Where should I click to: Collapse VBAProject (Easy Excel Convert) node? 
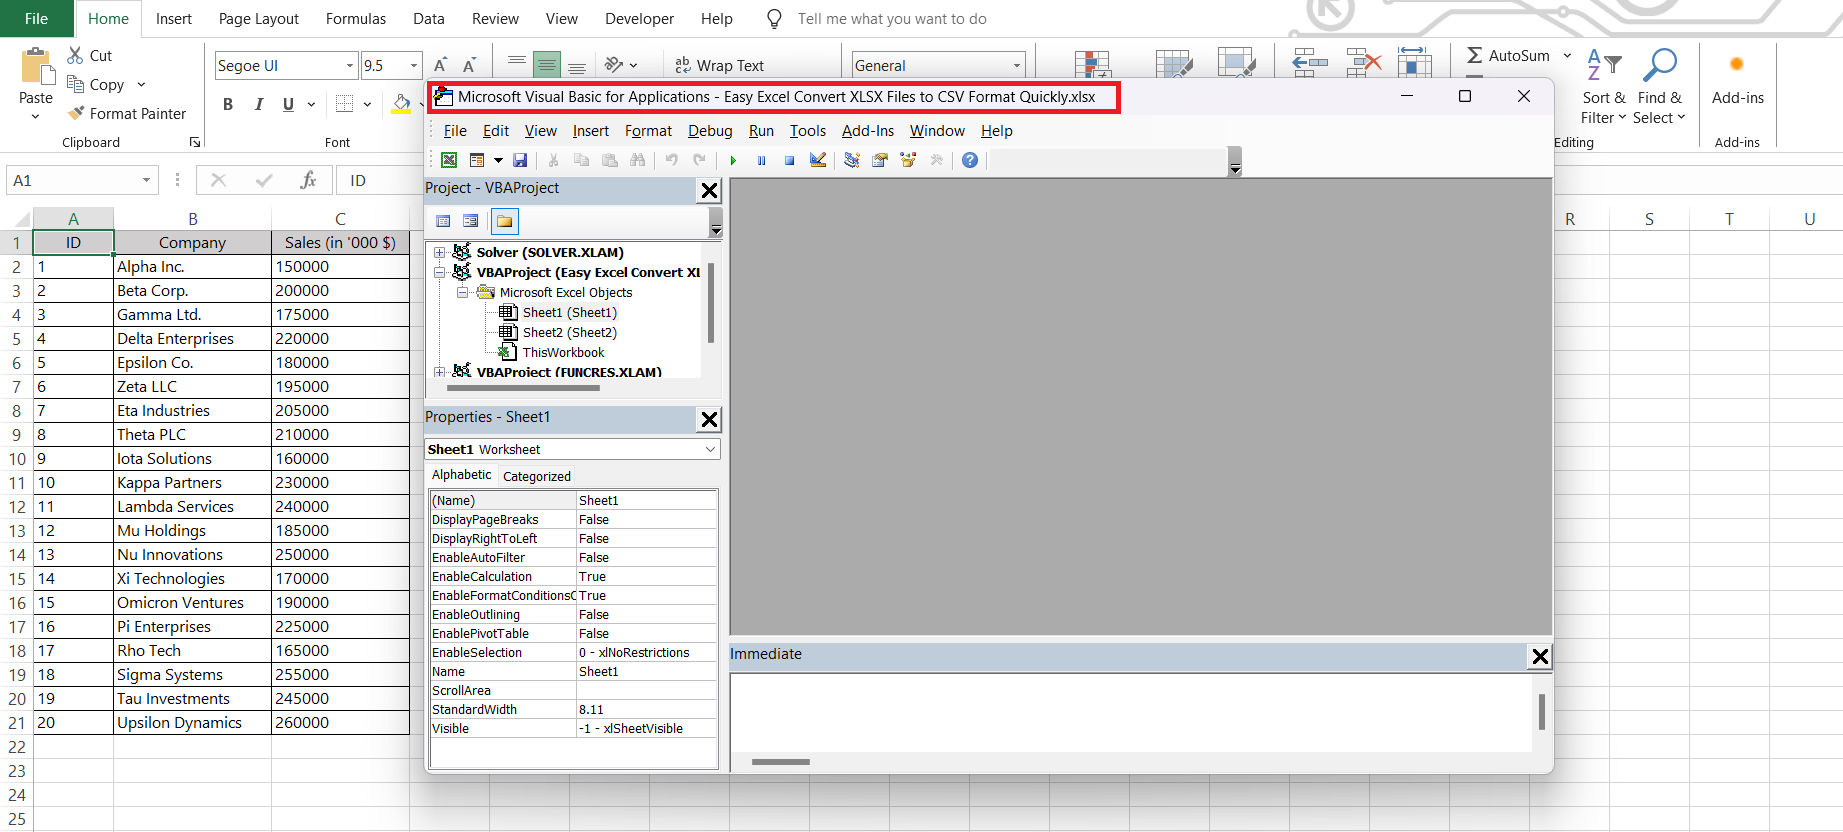click(439, 272)
